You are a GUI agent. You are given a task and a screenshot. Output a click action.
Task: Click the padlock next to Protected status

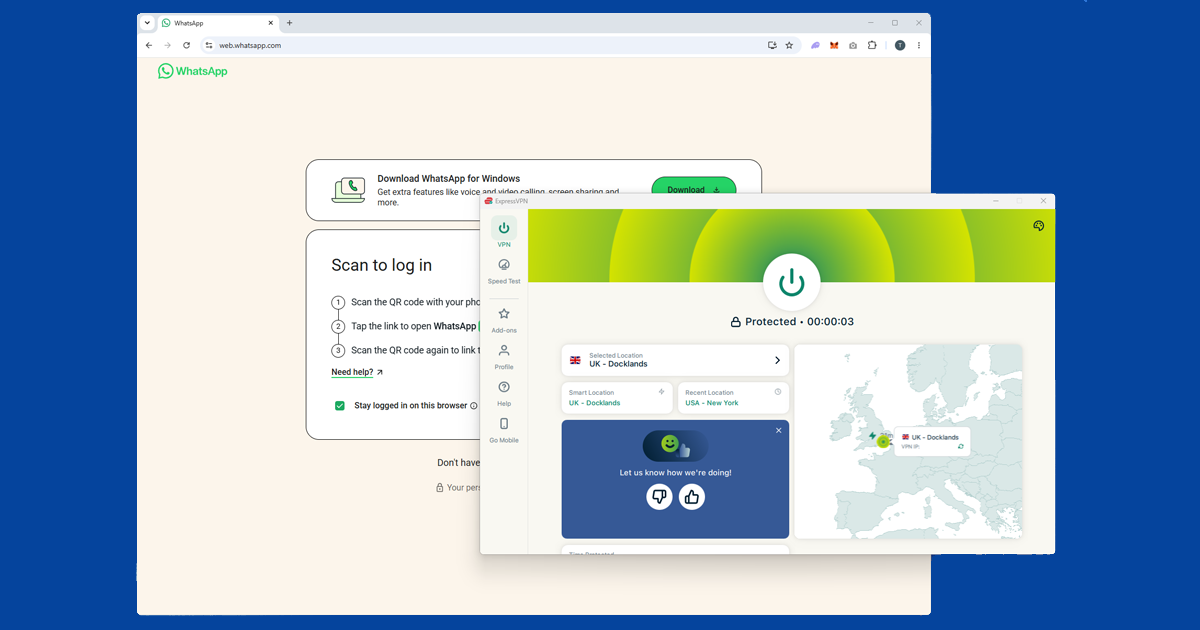[736, 322]
